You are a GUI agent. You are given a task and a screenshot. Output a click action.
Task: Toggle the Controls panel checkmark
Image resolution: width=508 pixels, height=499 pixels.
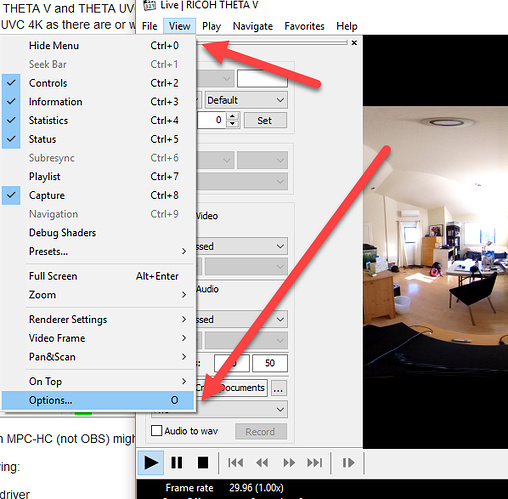(98, 83)
